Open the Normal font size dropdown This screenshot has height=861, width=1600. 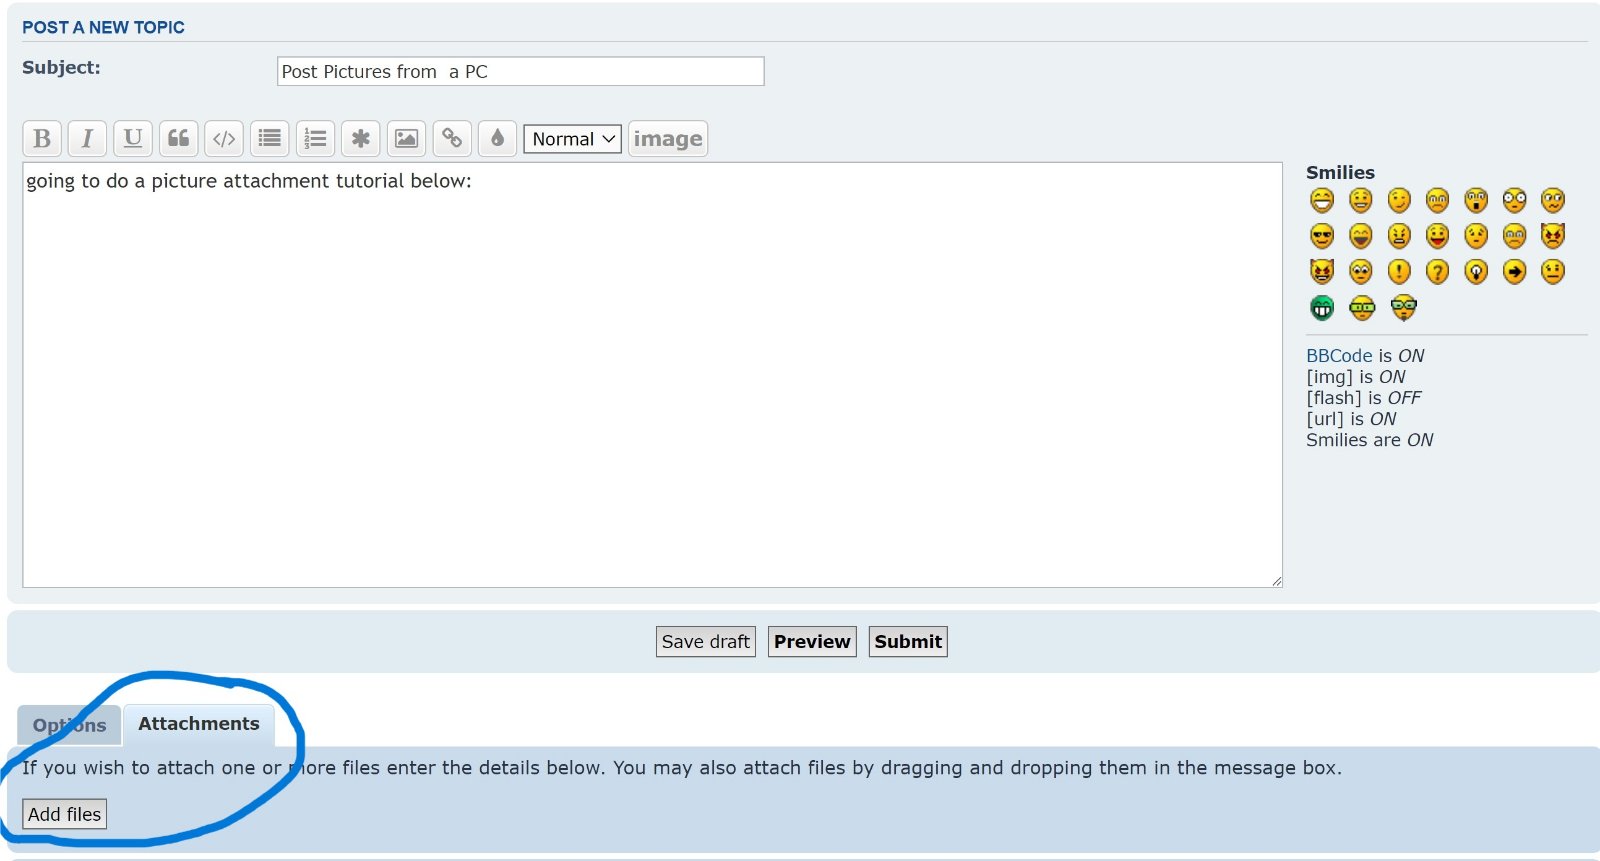click(x=573, y=139)
